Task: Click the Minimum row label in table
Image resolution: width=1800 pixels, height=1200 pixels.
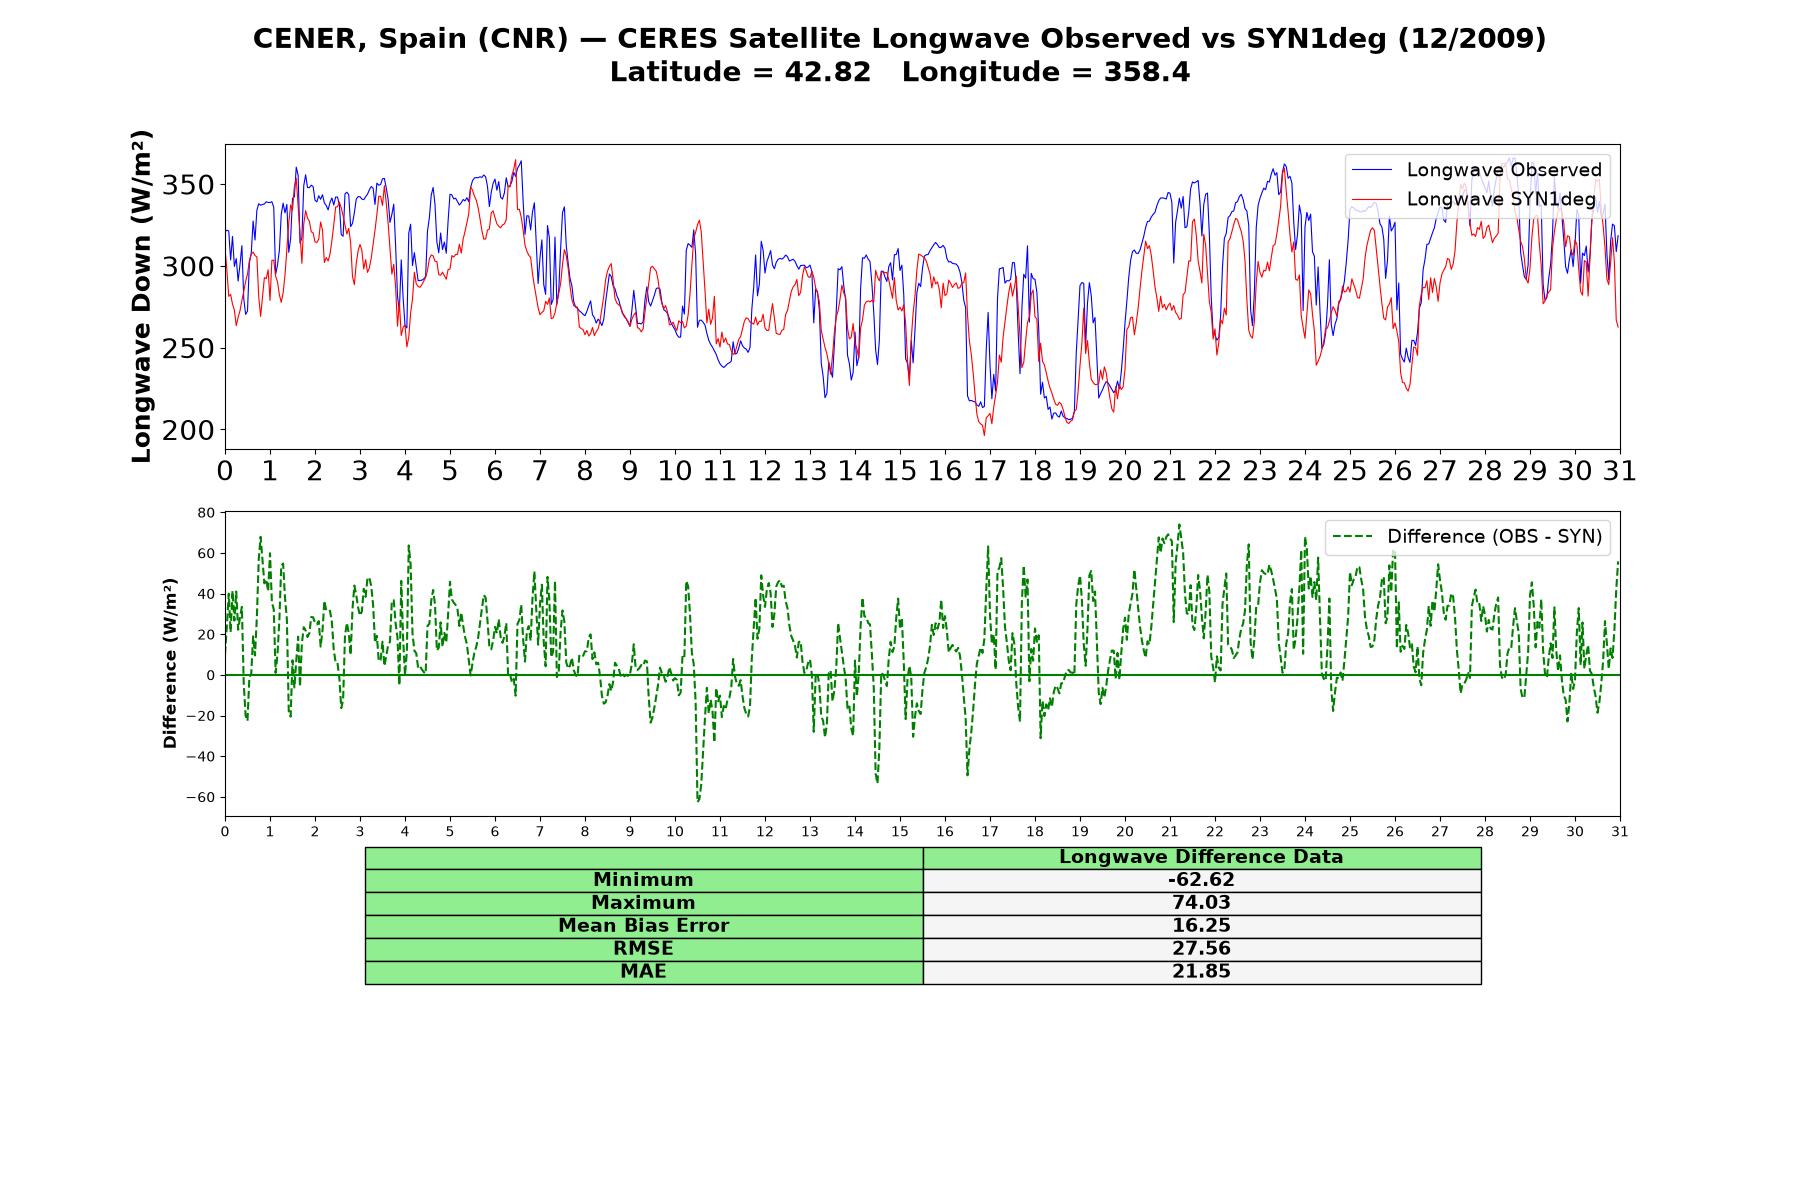Action: (644, 880)
